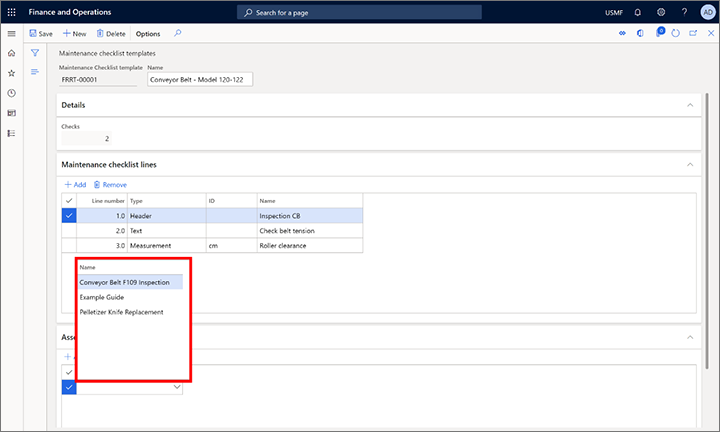Toggle the select-all checkbox in checklist lines header
The image size is (720, 432).
coord(69,200)
